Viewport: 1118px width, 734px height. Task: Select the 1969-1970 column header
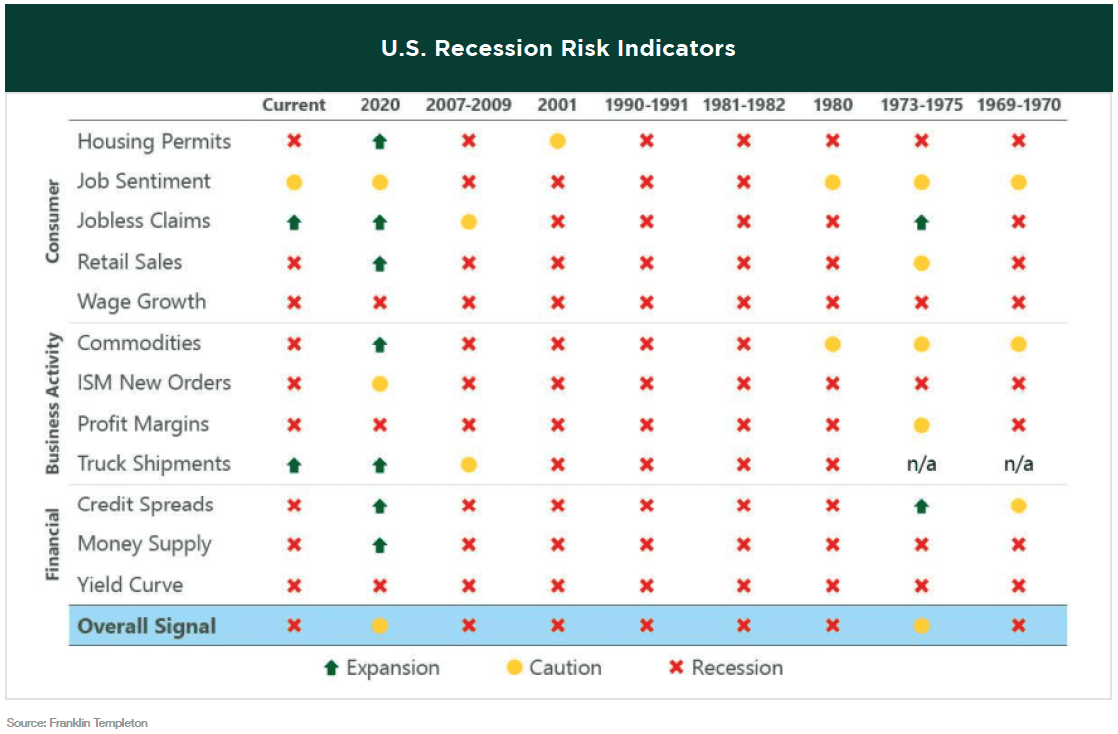point(1018,105)
